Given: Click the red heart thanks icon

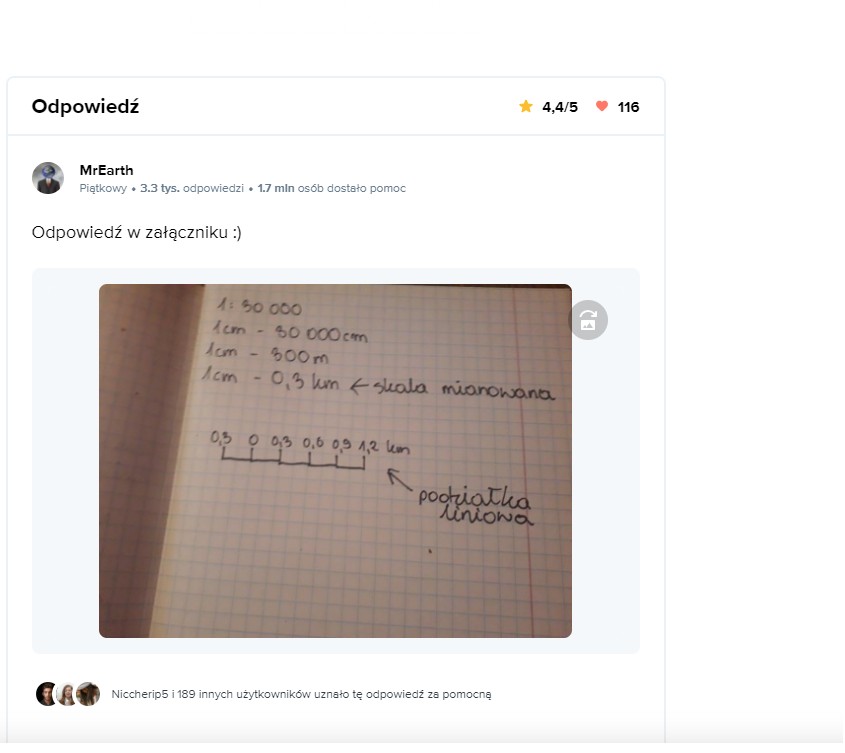Looking at the screenshot, I should coord(602,106).
